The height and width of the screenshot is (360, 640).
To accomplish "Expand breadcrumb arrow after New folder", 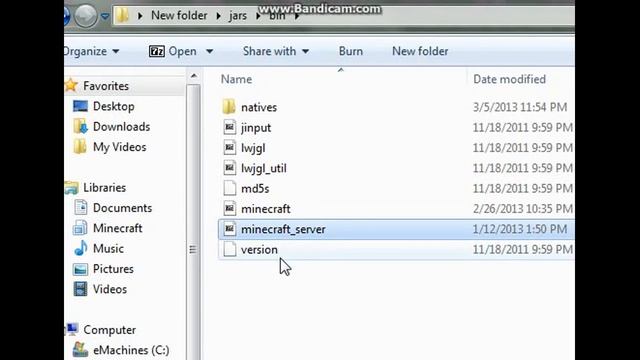I will (x=218, y=16).
